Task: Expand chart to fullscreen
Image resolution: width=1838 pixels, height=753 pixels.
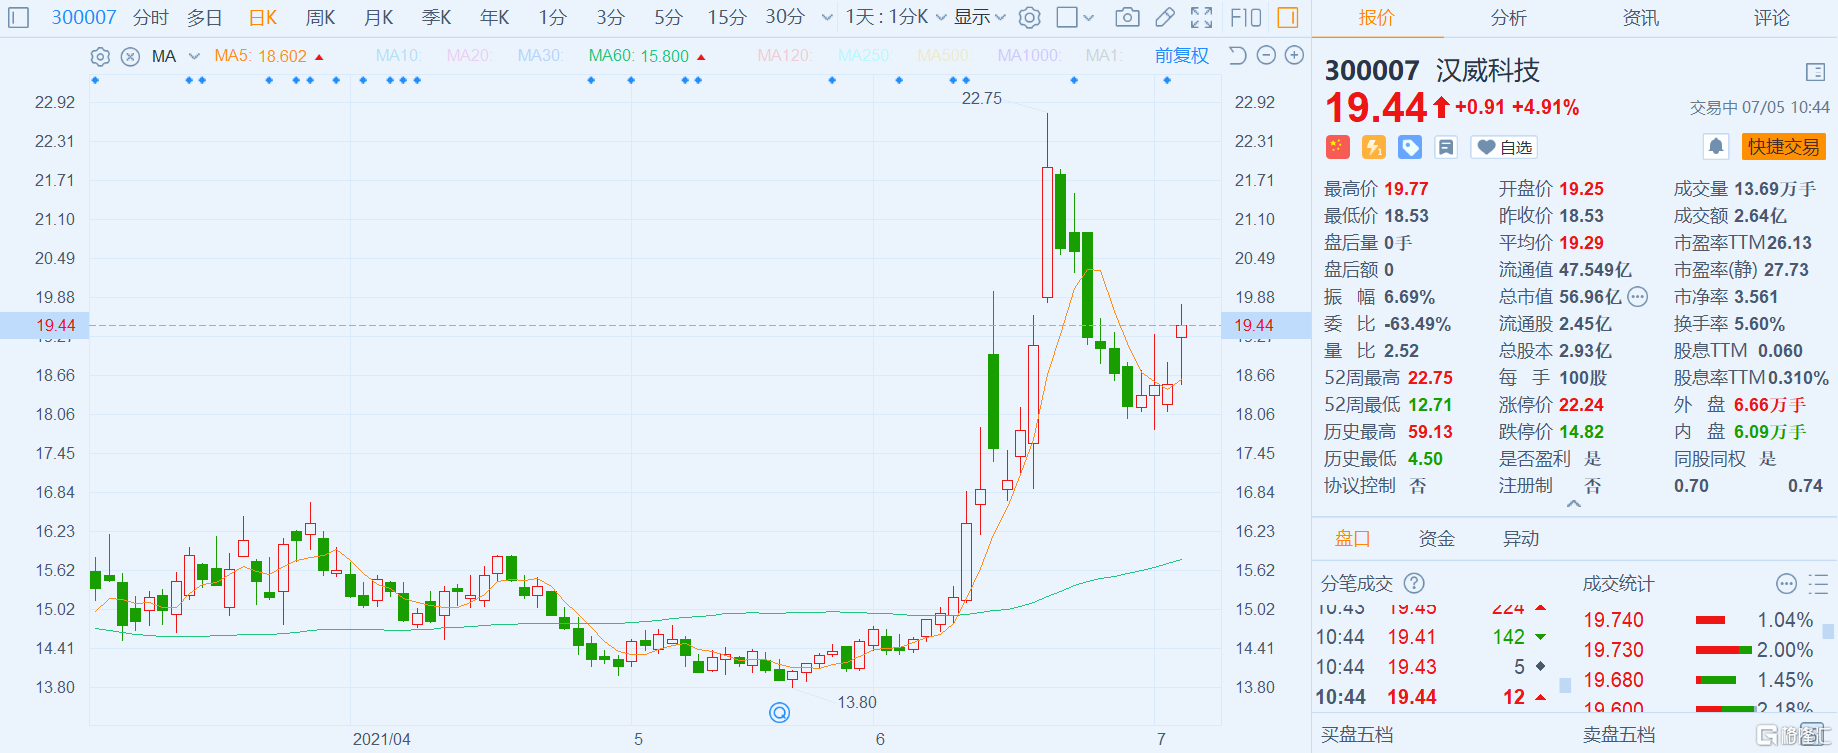Action: click(x=1201, y=17)
